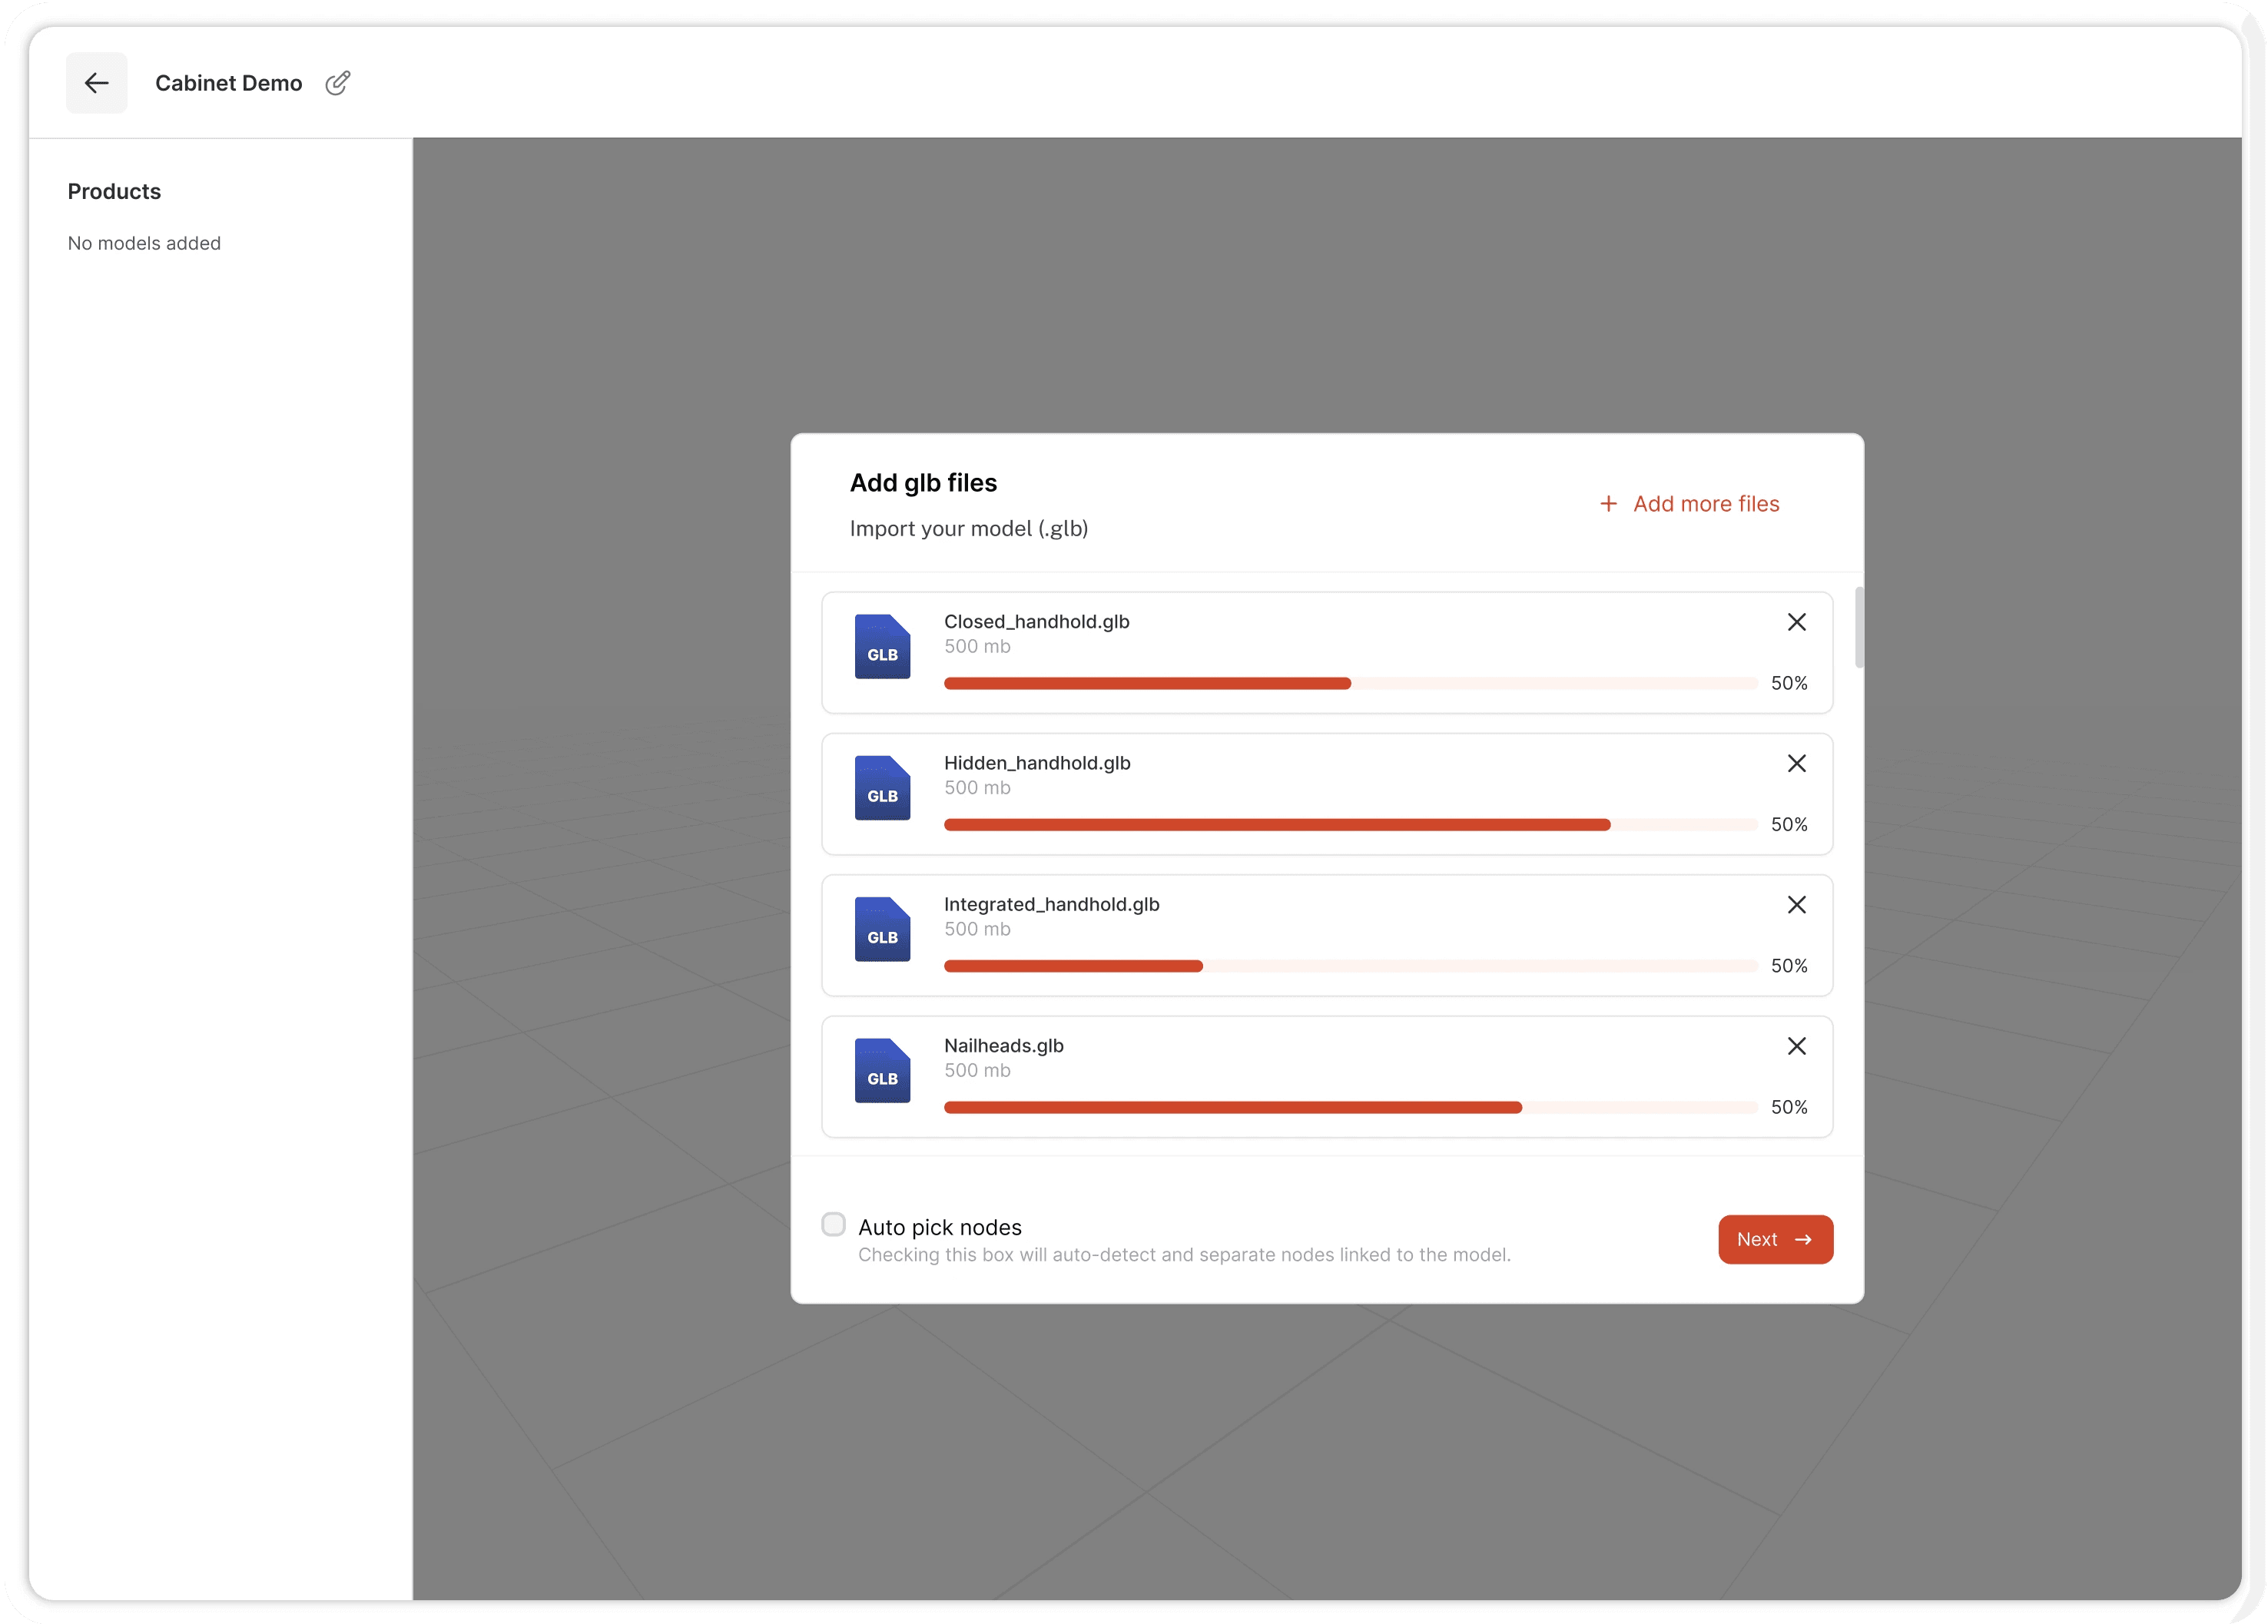Remove Closed_handhold.glb with its X icon
The height and width of the screenshot is (1624, 2268).
(x=1796, y=622)
